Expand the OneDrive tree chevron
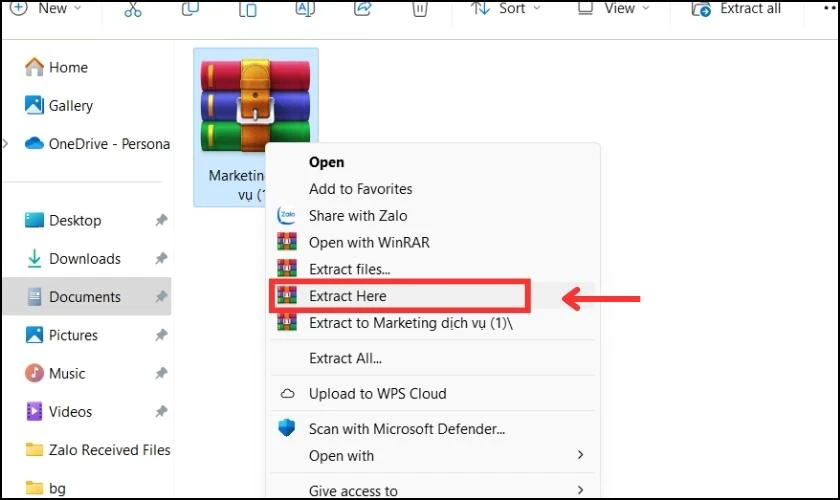This screenshot has height=500, width=840. (x=6, y=144)
